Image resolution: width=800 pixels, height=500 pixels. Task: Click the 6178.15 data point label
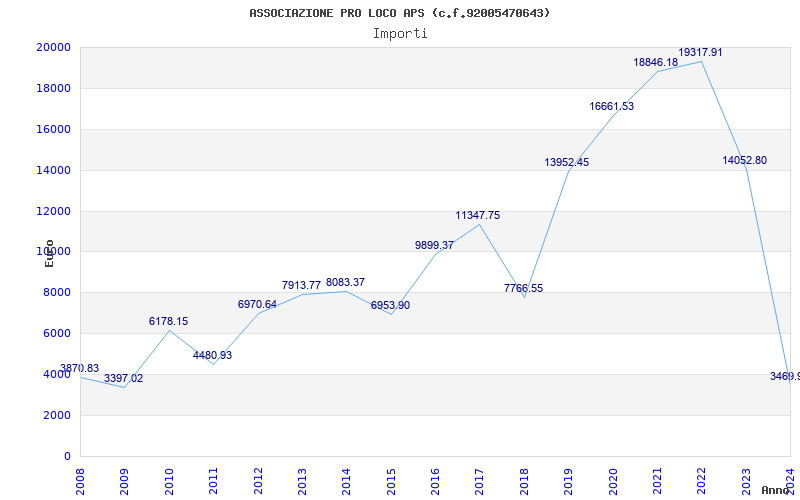[x=168, y=321]
